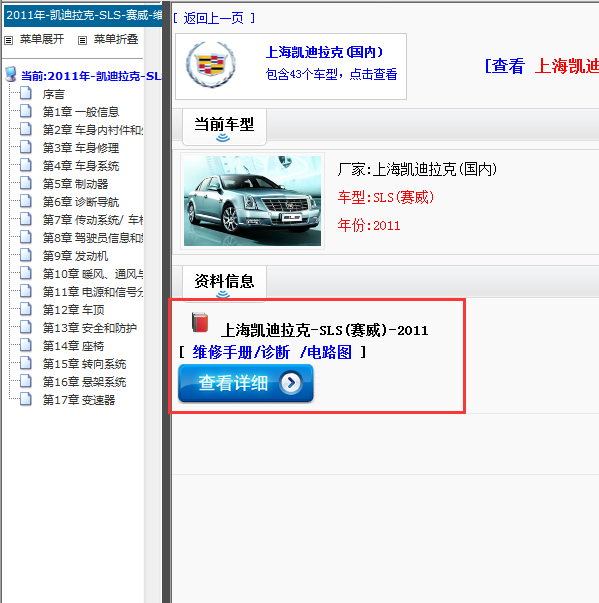Collapse all menus via 菜单折叠
Screen dimensions: 599x603
coord(116,39)
